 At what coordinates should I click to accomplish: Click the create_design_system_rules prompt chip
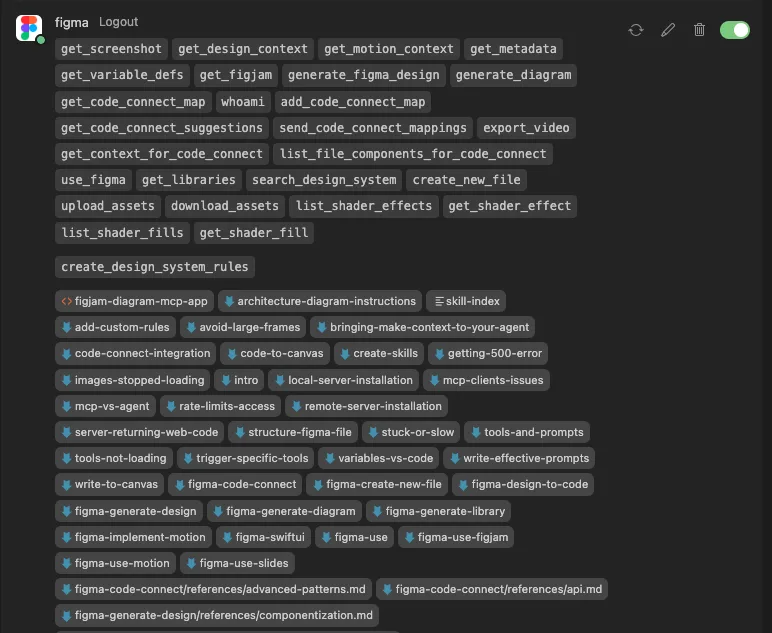(x=155, y=267)
